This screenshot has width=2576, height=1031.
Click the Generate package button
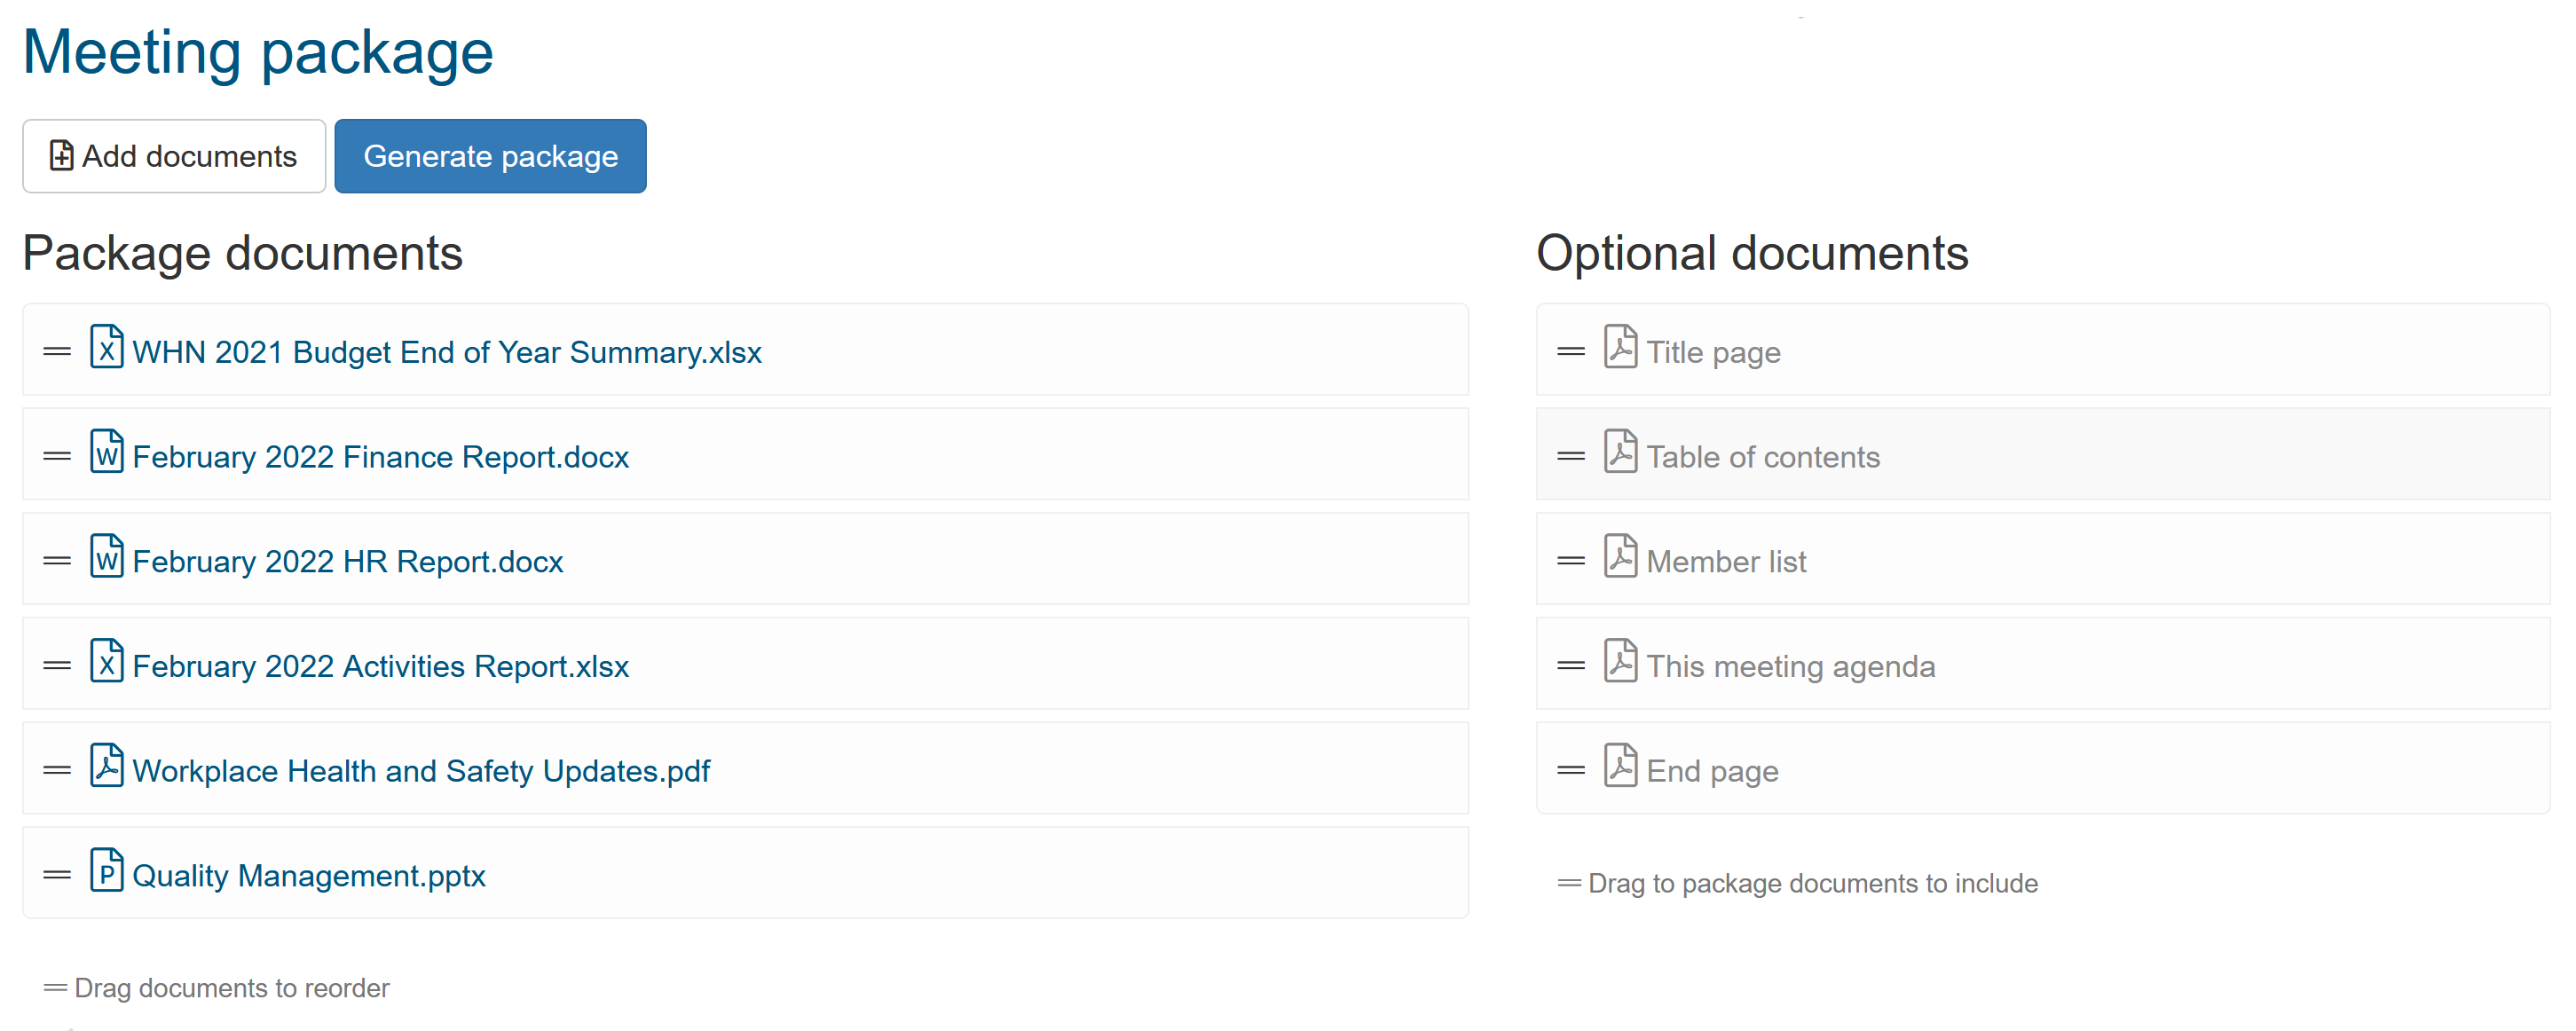click(490, 156)
